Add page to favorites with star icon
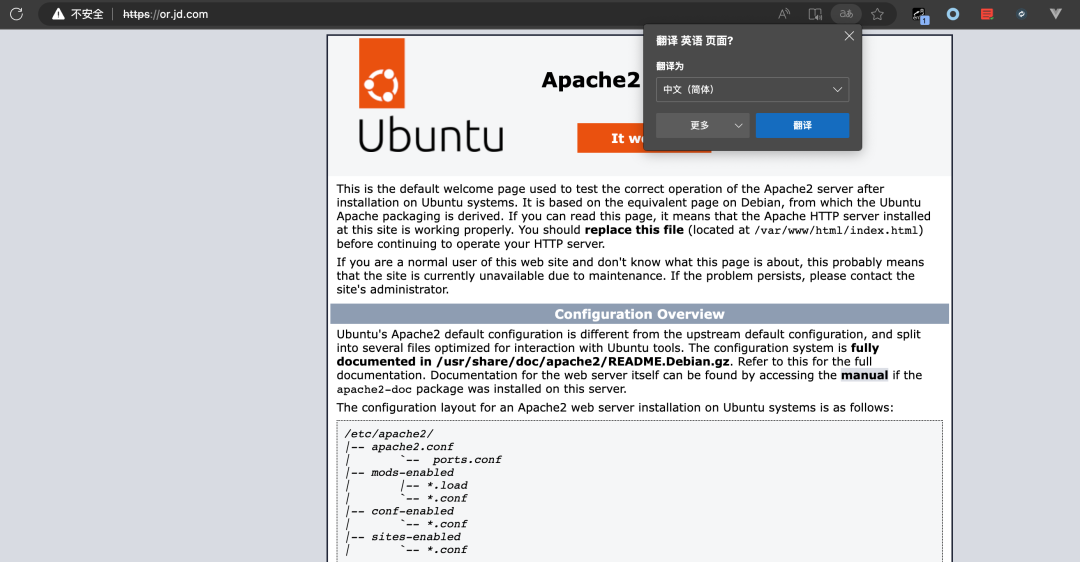This screenshot has width=1080, height=562. (878, 14)
